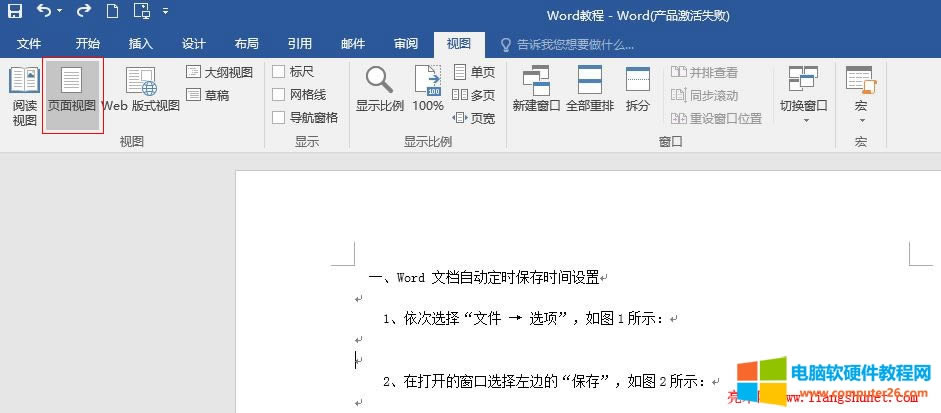The height and width of the screenshot is (413, 941).
Task: Switch to the 开始 tab
Action: click(88, 44)
